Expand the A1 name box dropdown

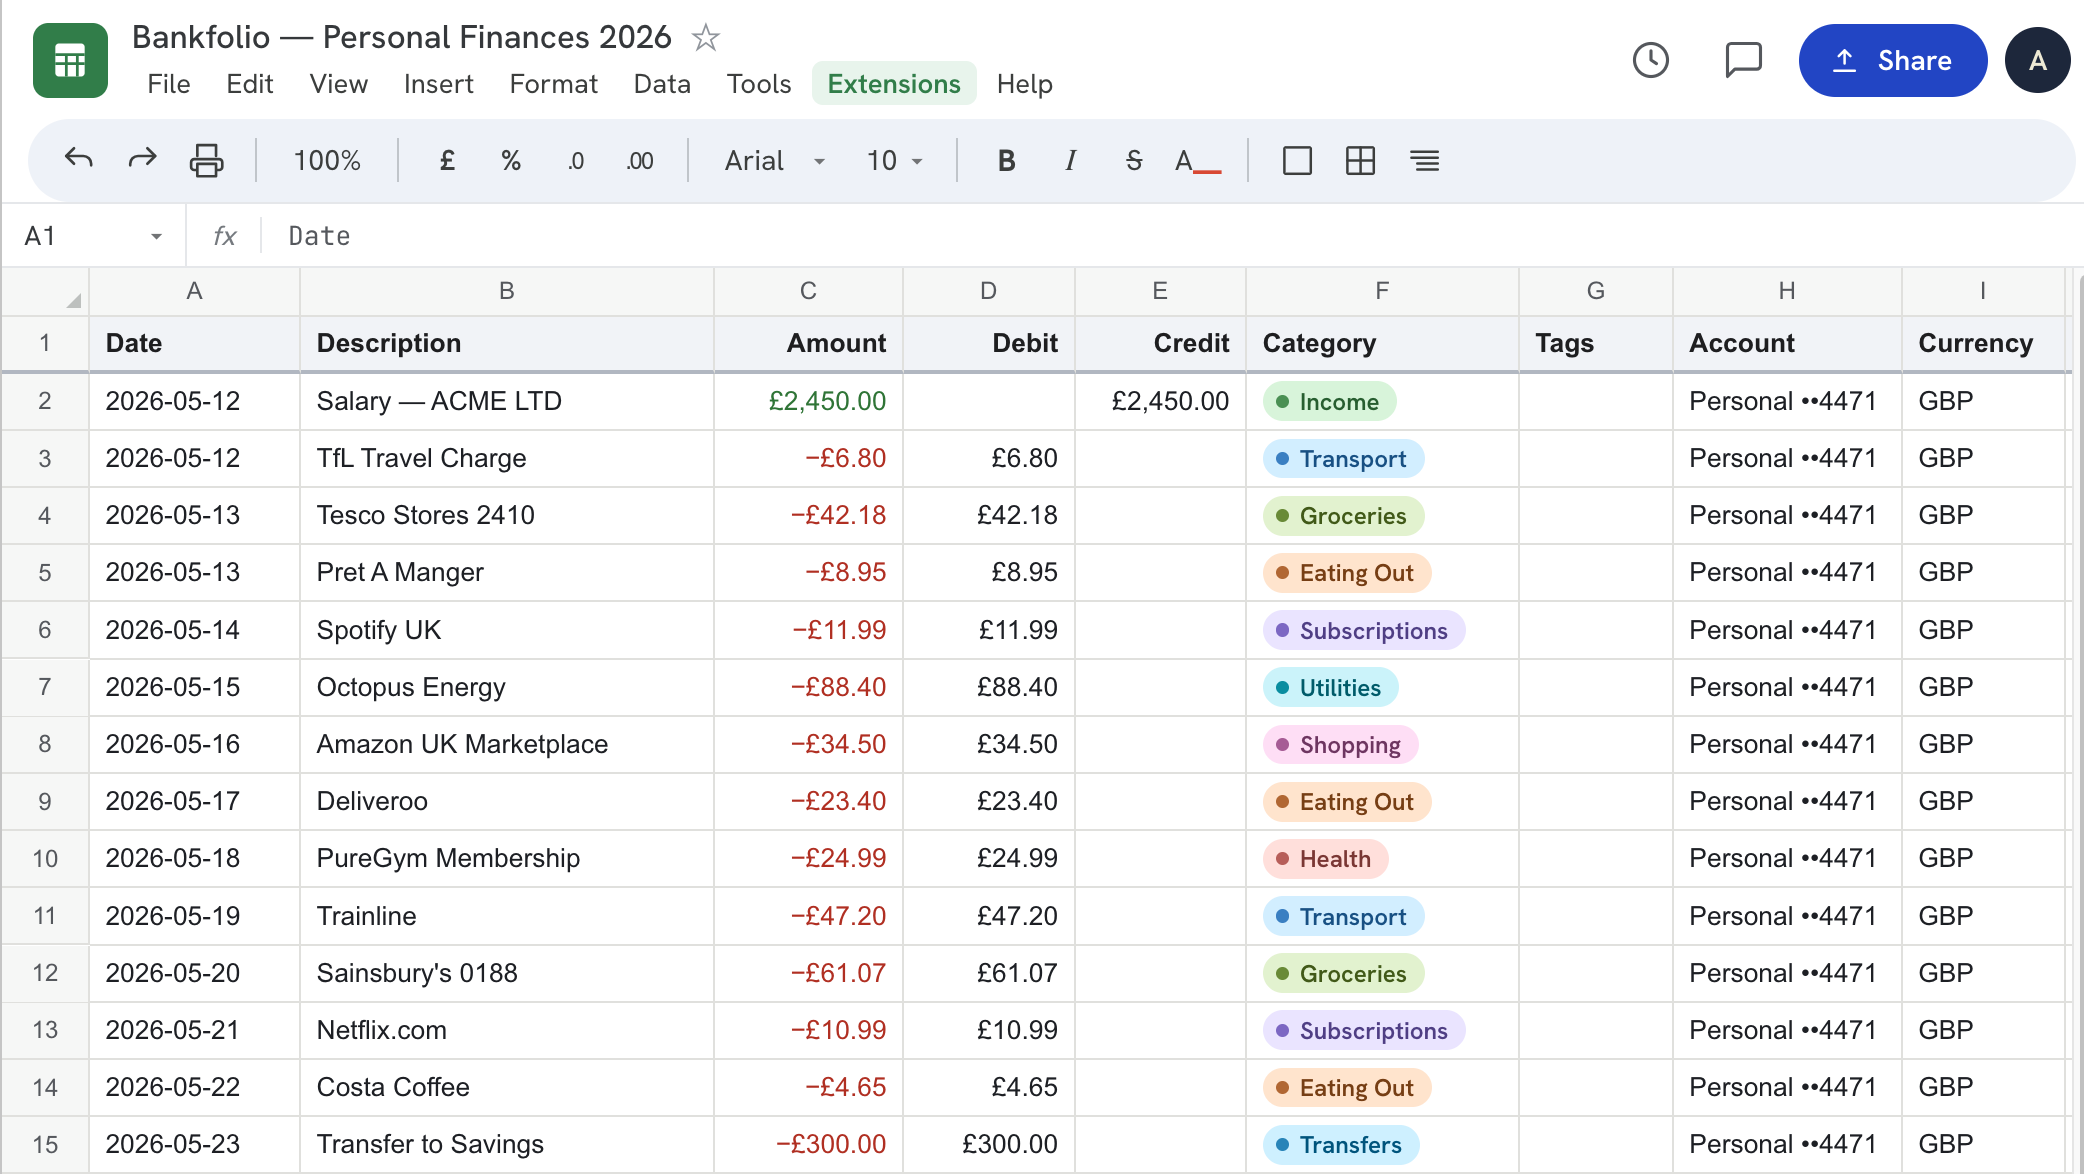pyautogui.click(x=156, y=236)
